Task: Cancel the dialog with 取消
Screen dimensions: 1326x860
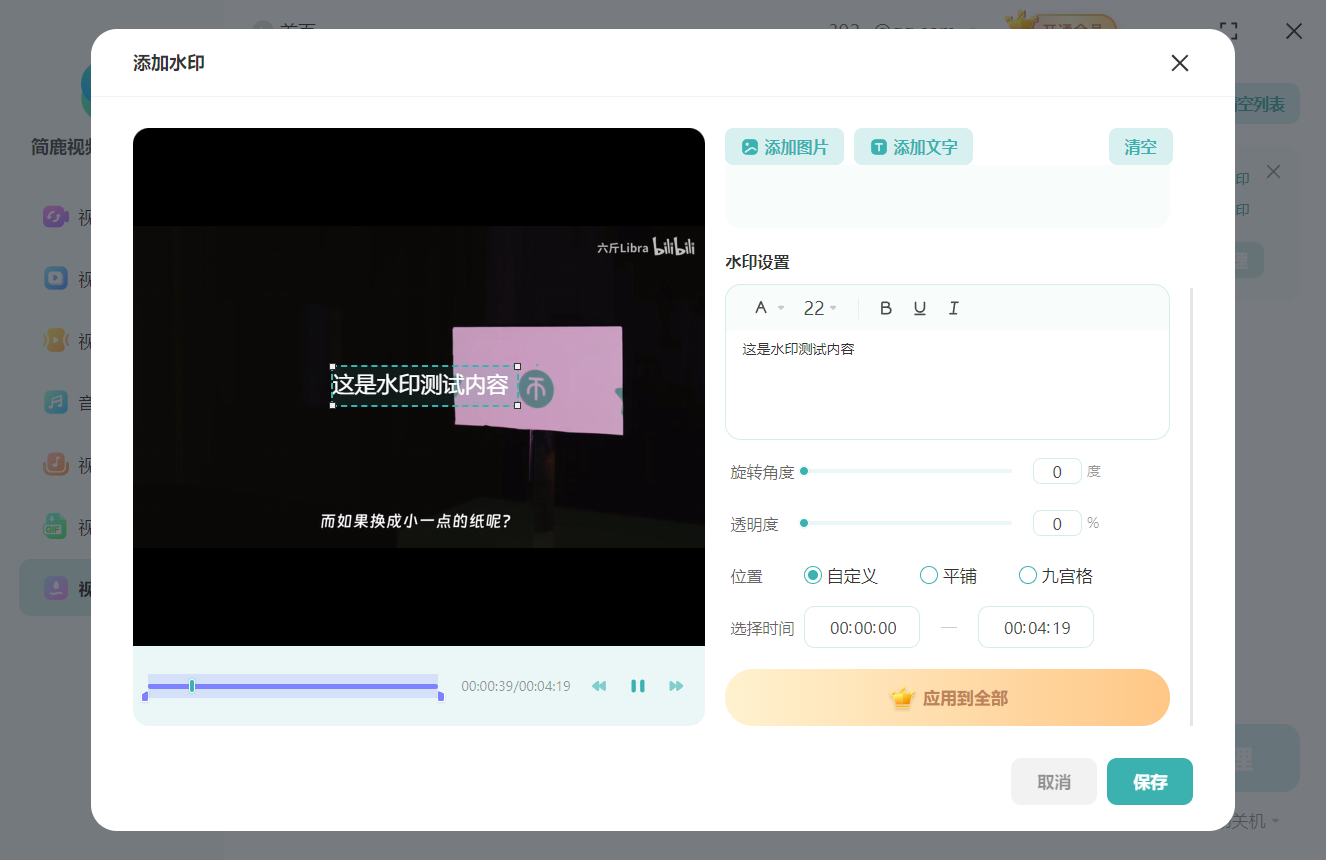Action: point(1053,781)
